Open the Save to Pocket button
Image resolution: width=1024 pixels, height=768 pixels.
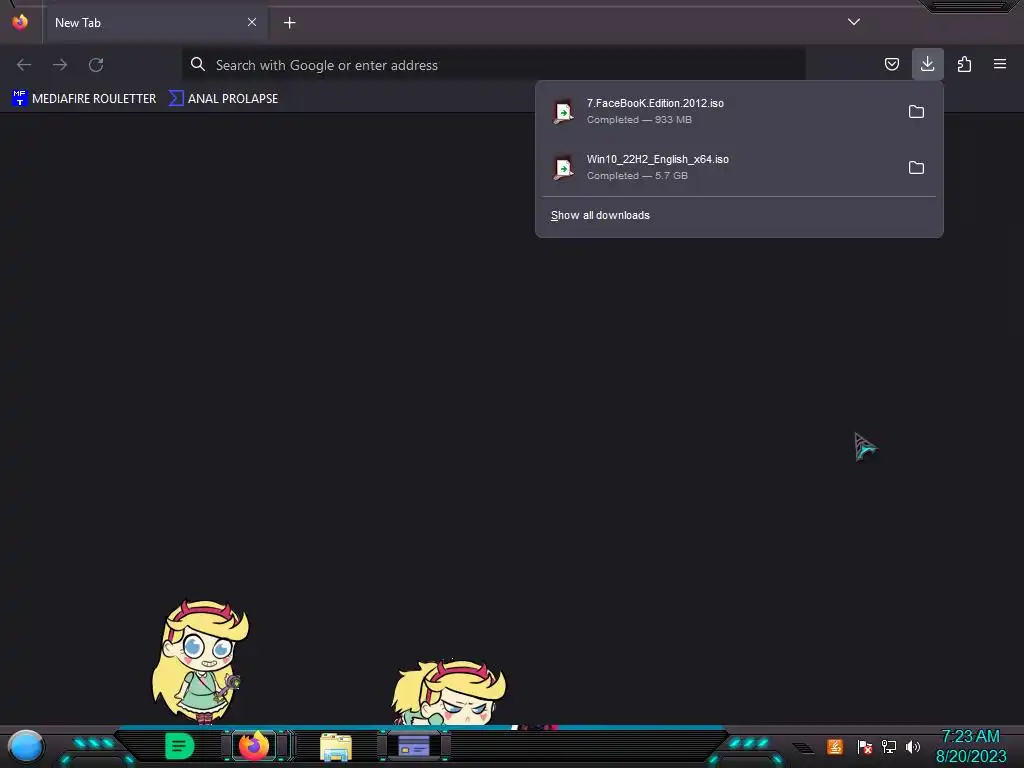(891, 64)
